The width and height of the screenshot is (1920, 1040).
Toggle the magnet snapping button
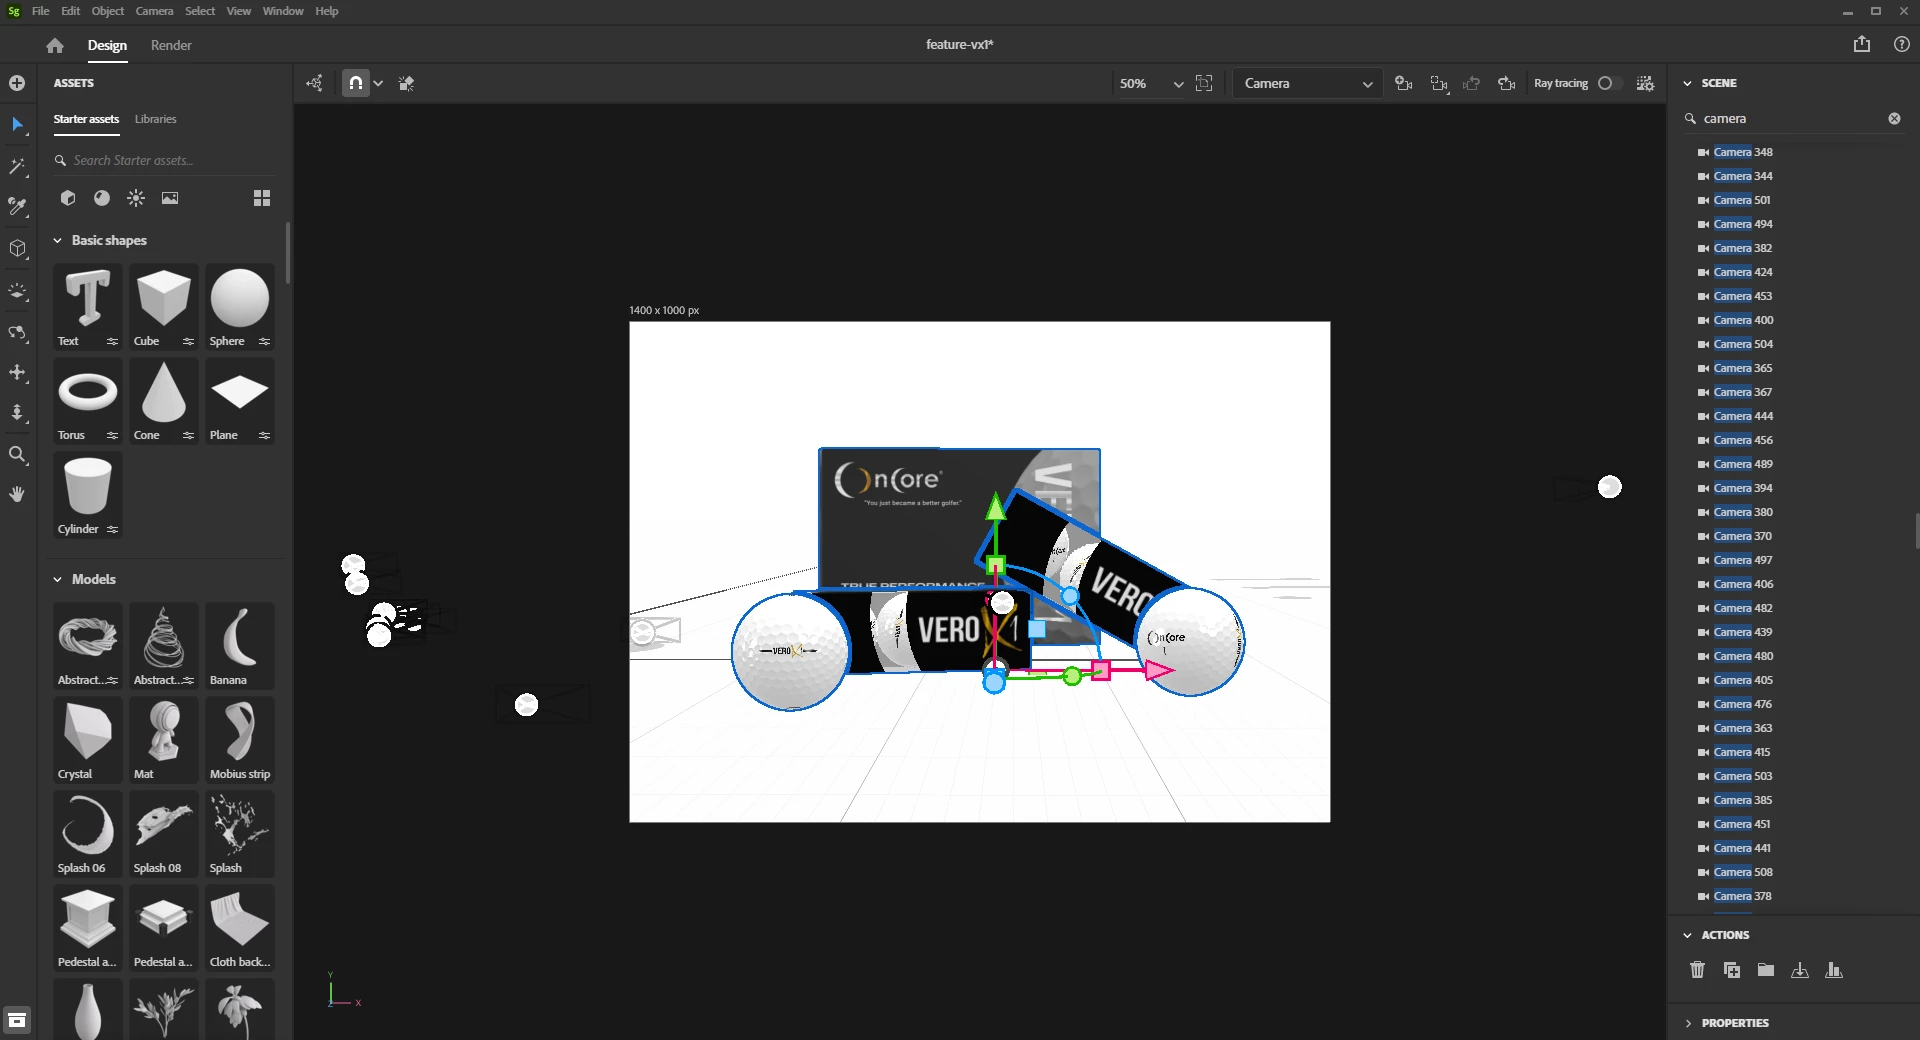pyautogui.click(x=355, y=83)
